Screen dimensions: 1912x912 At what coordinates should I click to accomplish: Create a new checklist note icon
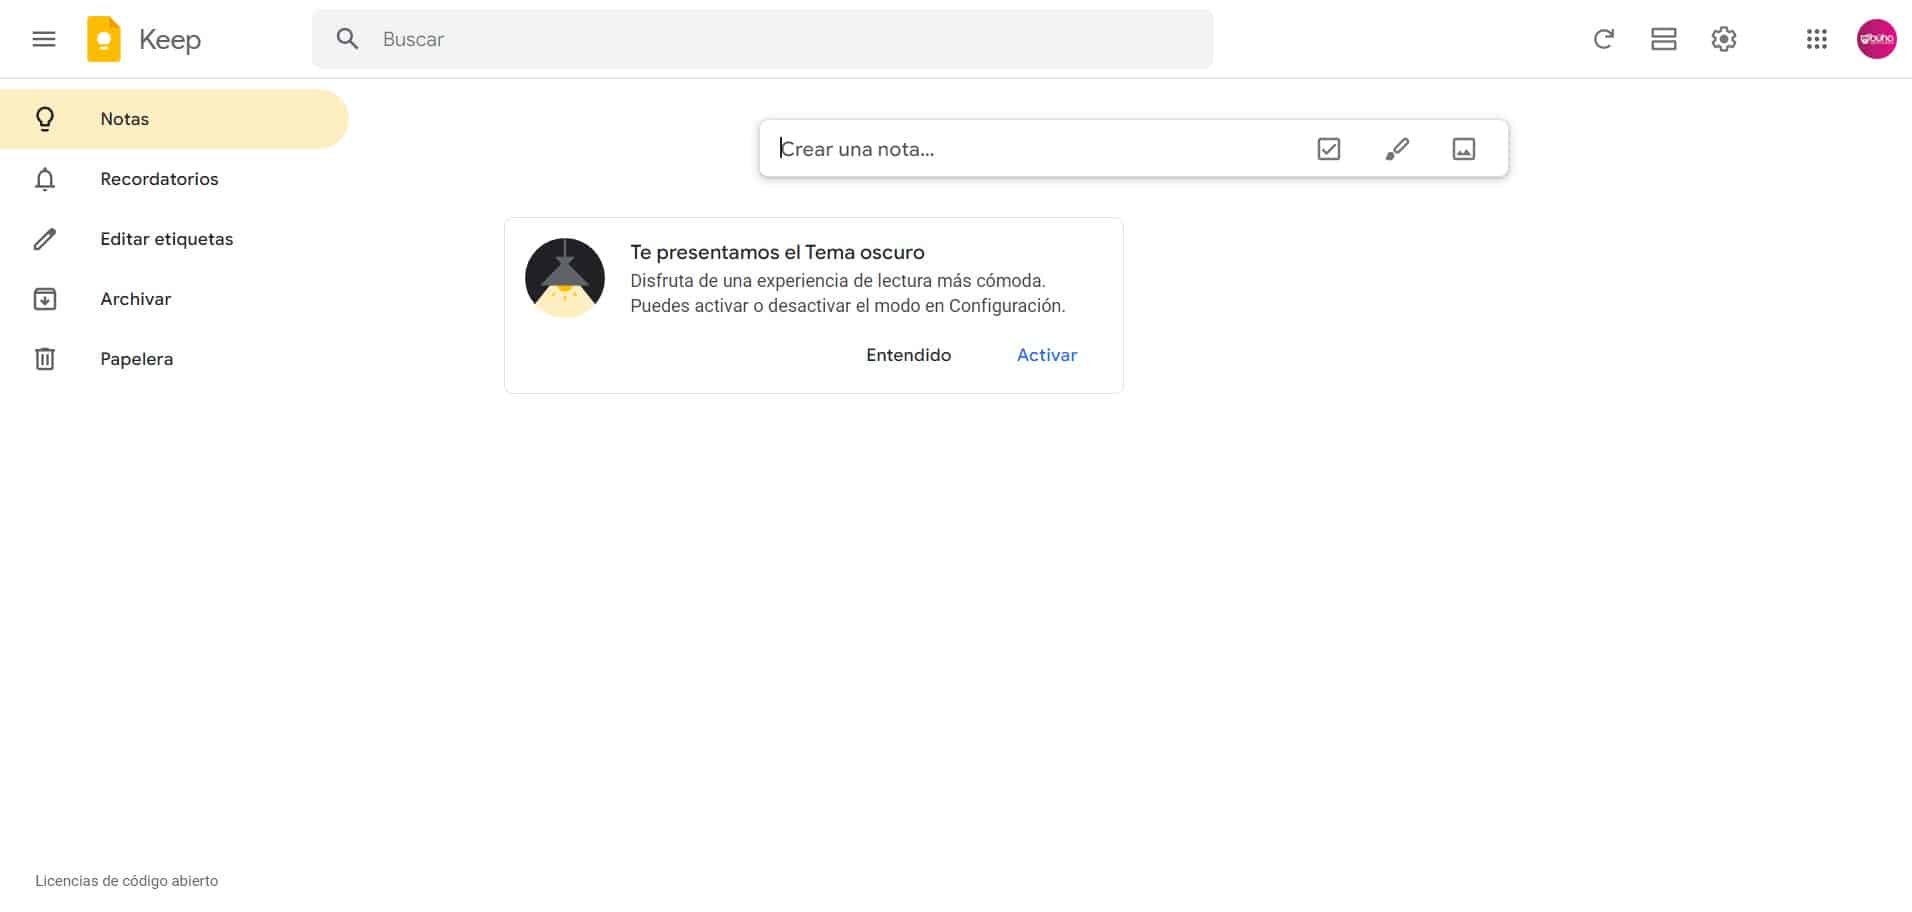coord(1329,149)
